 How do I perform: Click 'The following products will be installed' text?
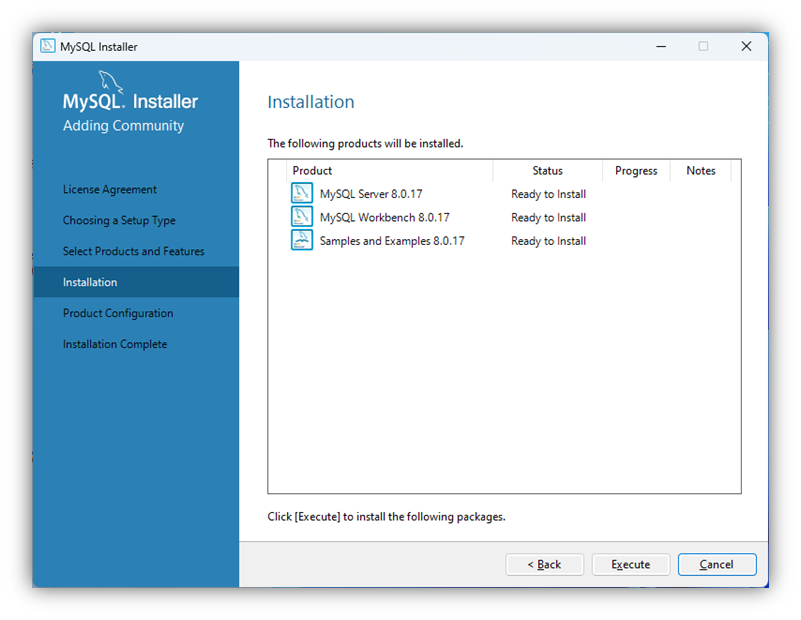[x=365, y=144]
